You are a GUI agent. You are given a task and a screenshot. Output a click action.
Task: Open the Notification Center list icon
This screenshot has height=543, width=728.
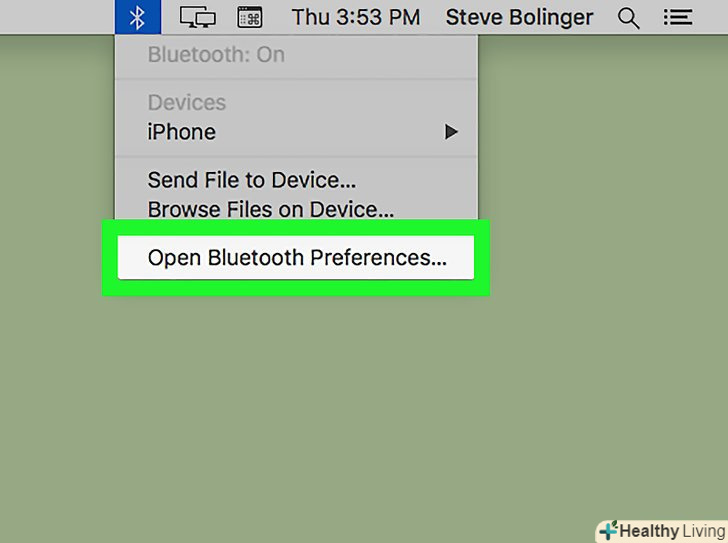(678, 17)
